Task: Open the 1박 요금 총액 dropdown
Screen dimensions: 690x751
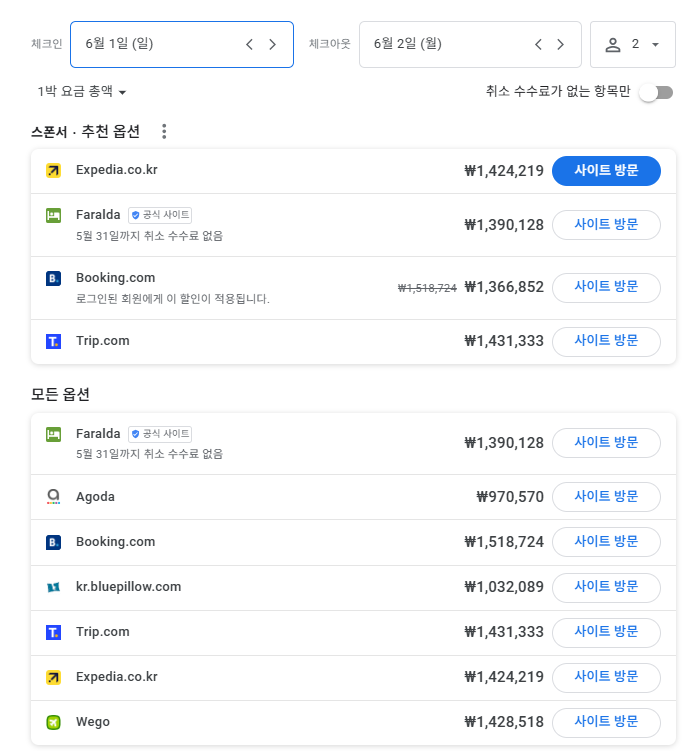Action: click(x=82, y=91)
